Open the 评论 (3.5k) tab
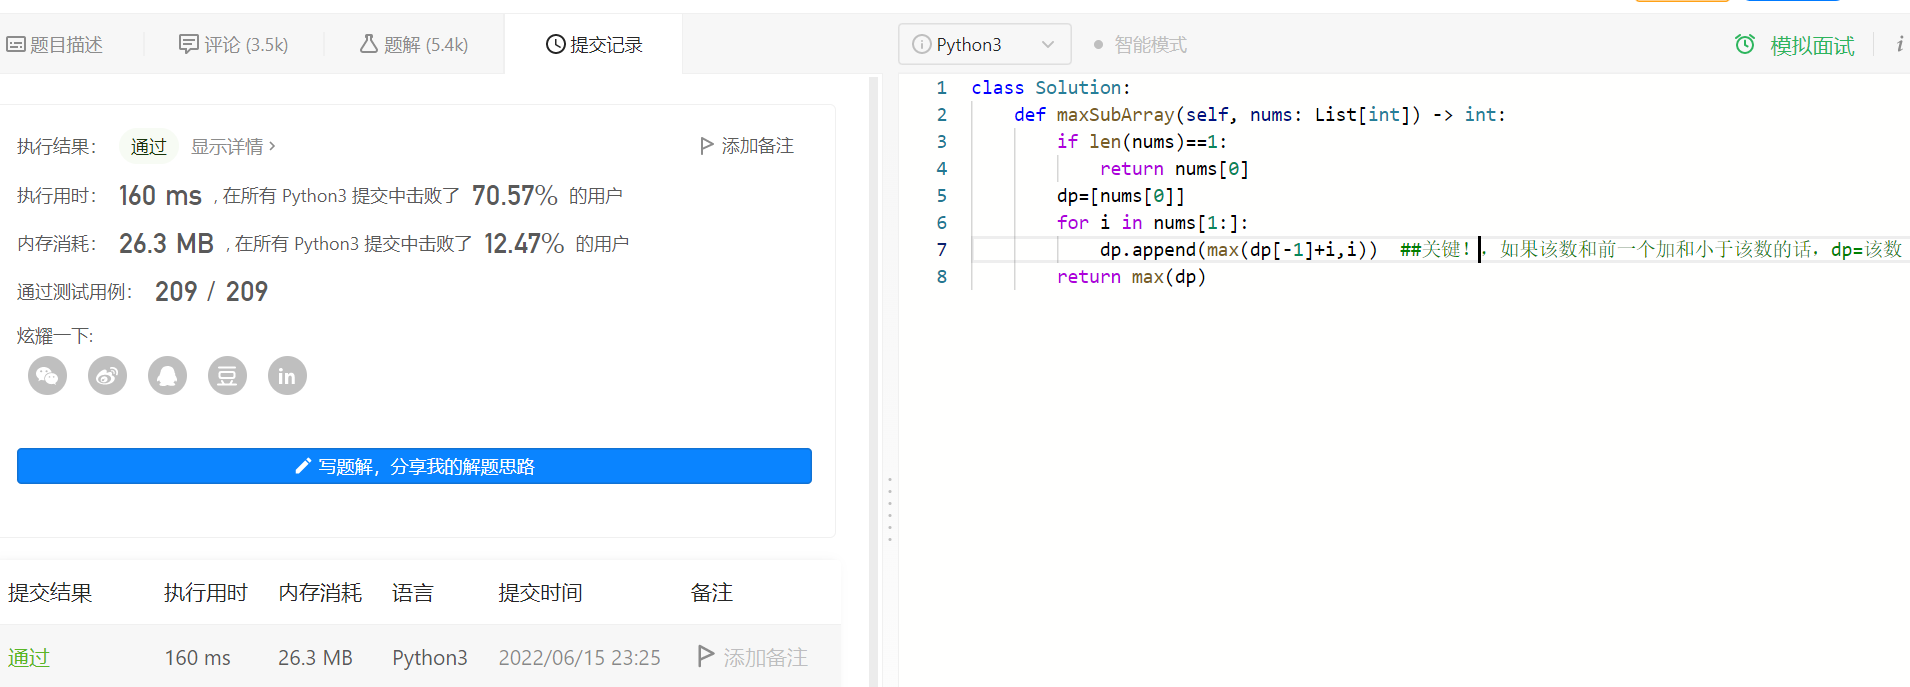Viewport: 1910px width, 687px height. point(234,45)
